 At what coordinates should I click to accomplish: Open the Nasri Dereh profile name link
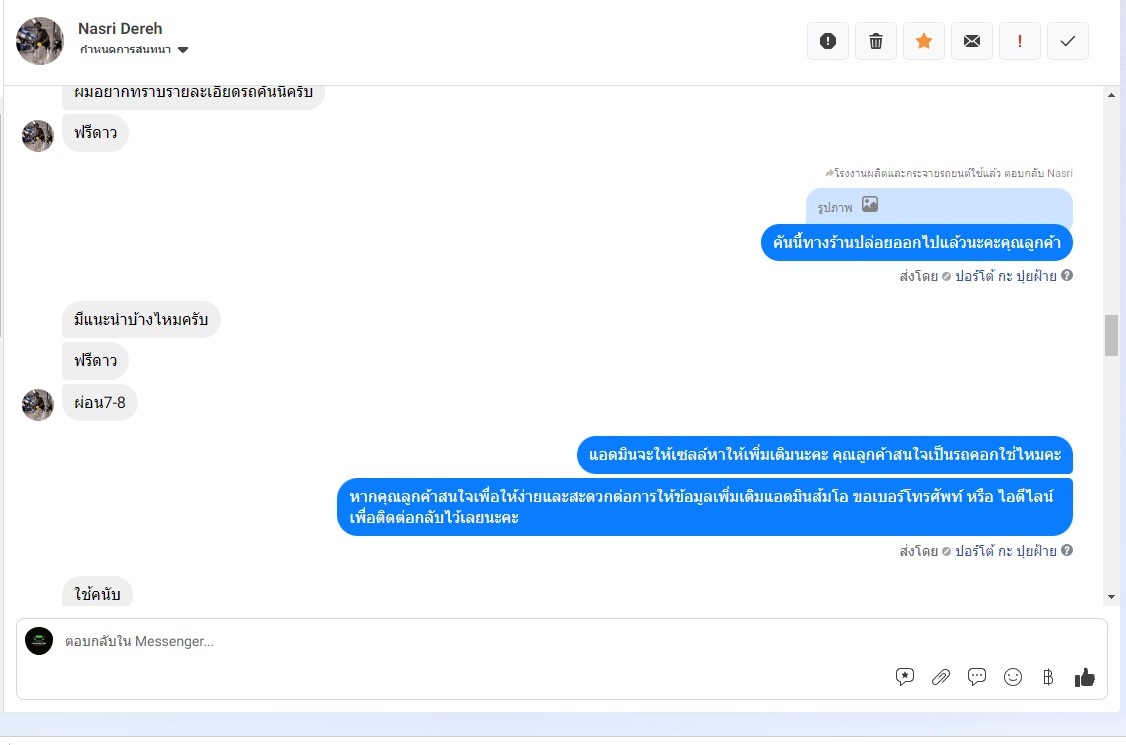(120, 29)
